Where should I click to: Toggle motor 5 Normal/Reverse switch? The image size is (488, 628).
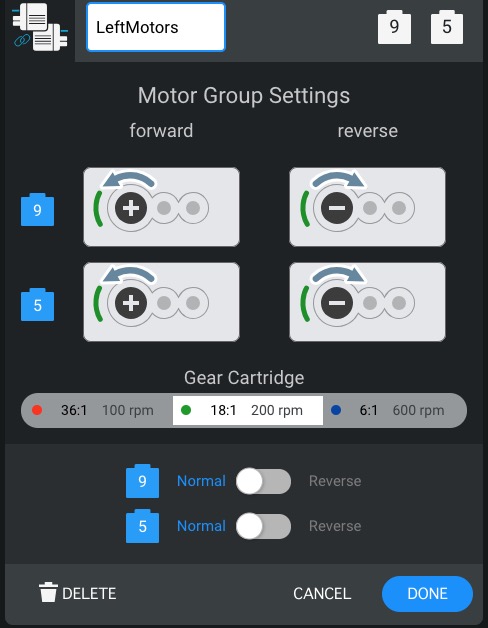click(263, 526)
